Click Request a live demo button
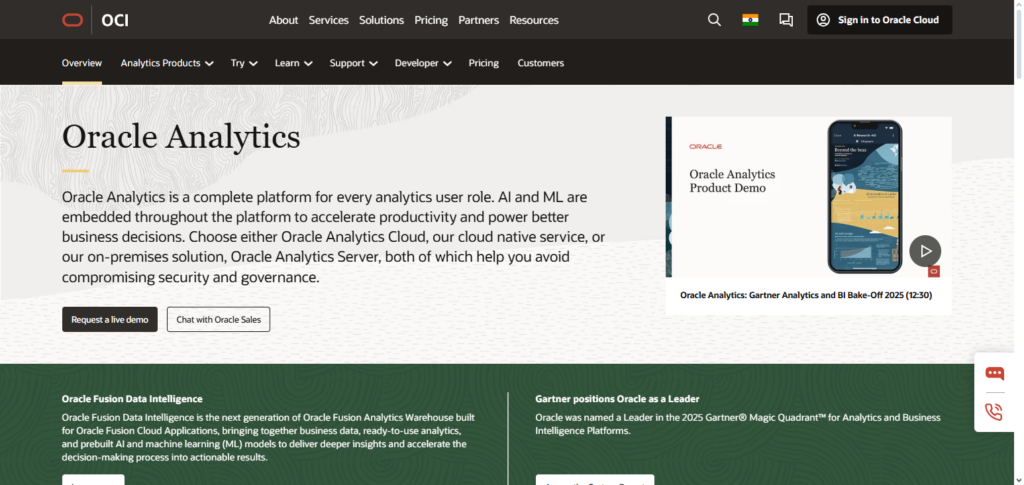1024x485 pixels. click(110, 319)
